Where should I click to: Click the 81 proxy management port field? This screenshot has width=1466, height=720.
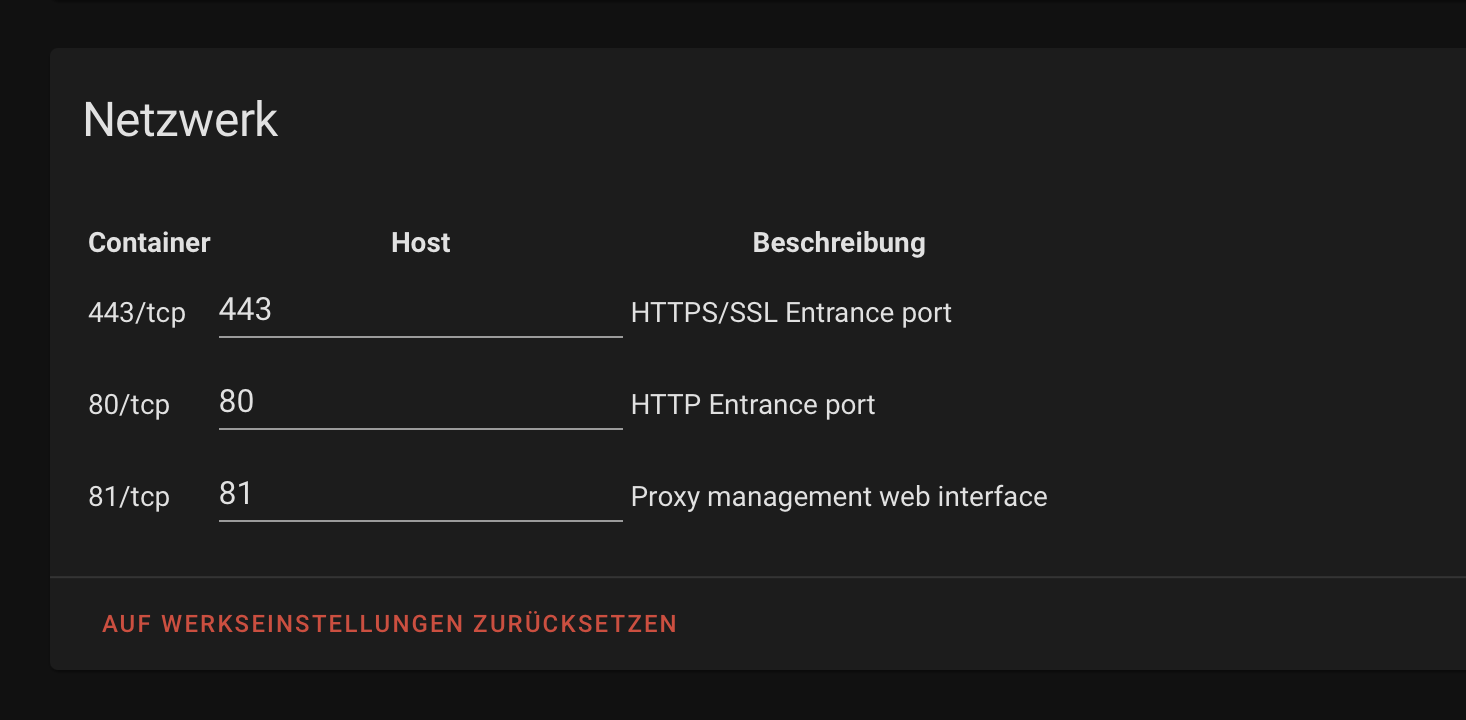pyautogui.click(x=420, y=498)
